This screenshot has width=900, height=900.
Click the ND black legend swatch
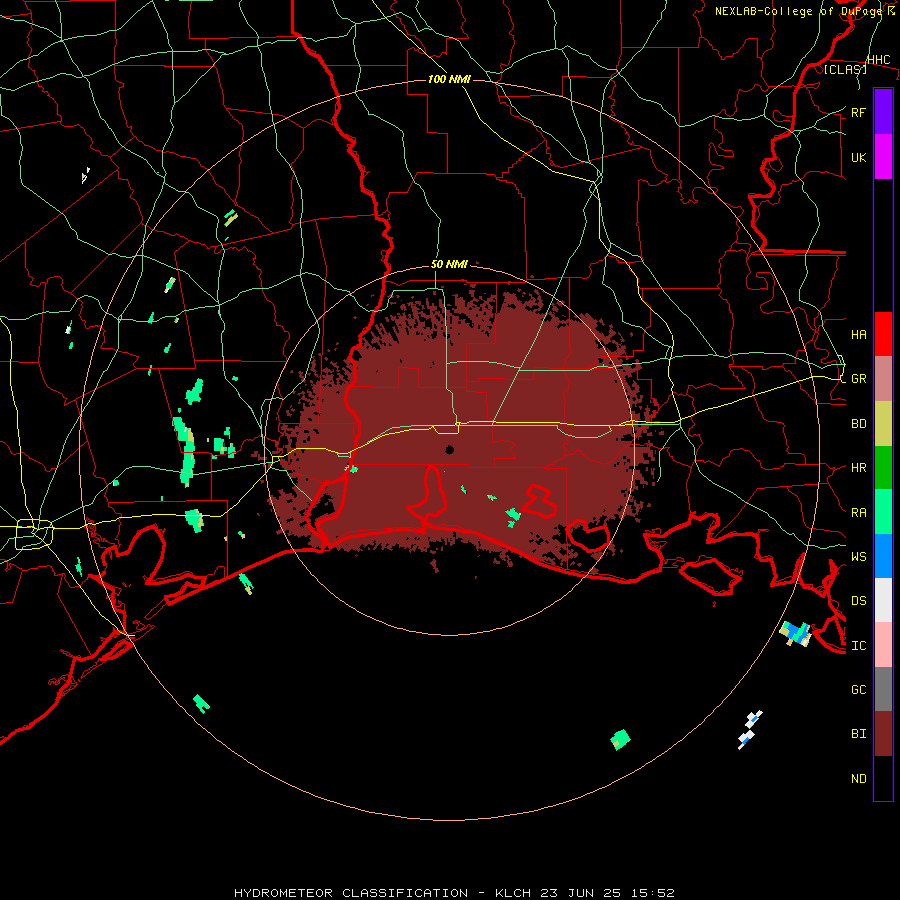click(x=883, y=778)
